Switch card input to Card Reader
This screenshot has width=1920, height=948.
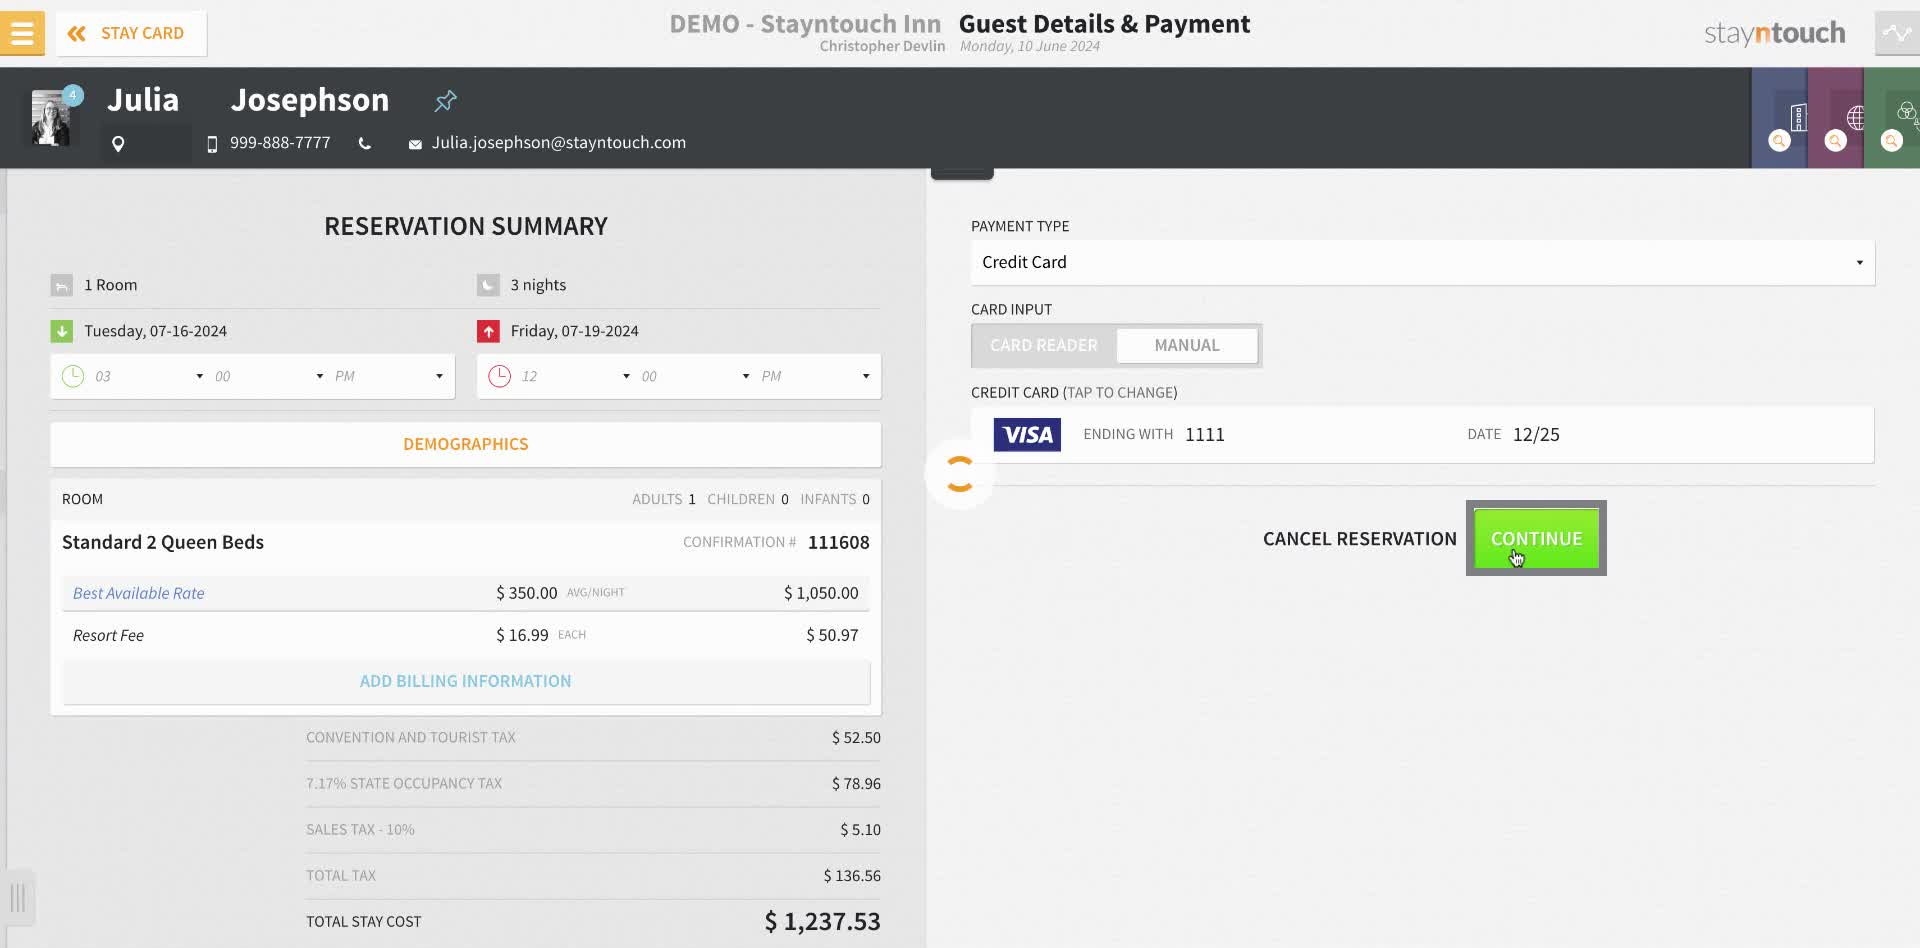tap(1044, 345)
